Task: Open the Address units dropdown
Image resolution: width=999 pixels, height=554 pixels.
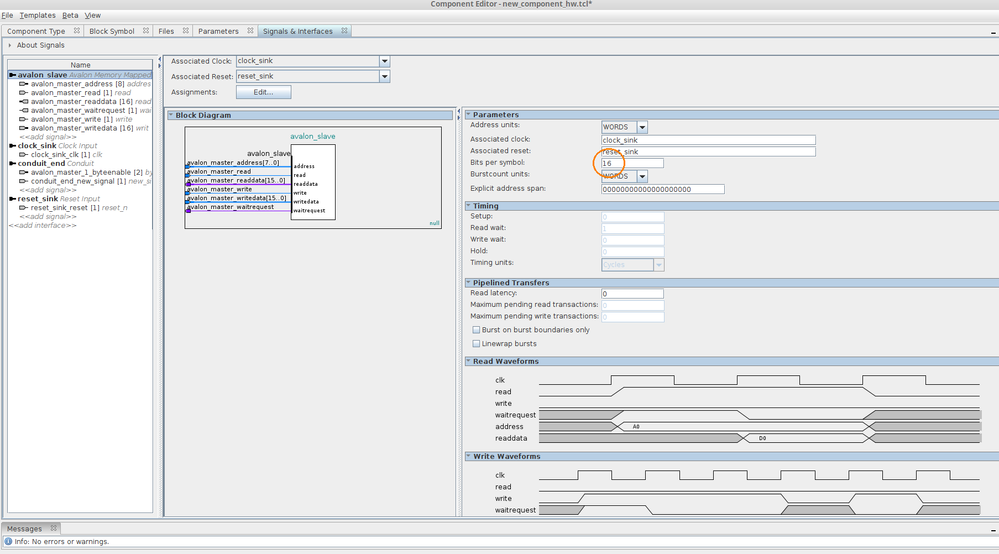Action: click(x=642, y=127)
